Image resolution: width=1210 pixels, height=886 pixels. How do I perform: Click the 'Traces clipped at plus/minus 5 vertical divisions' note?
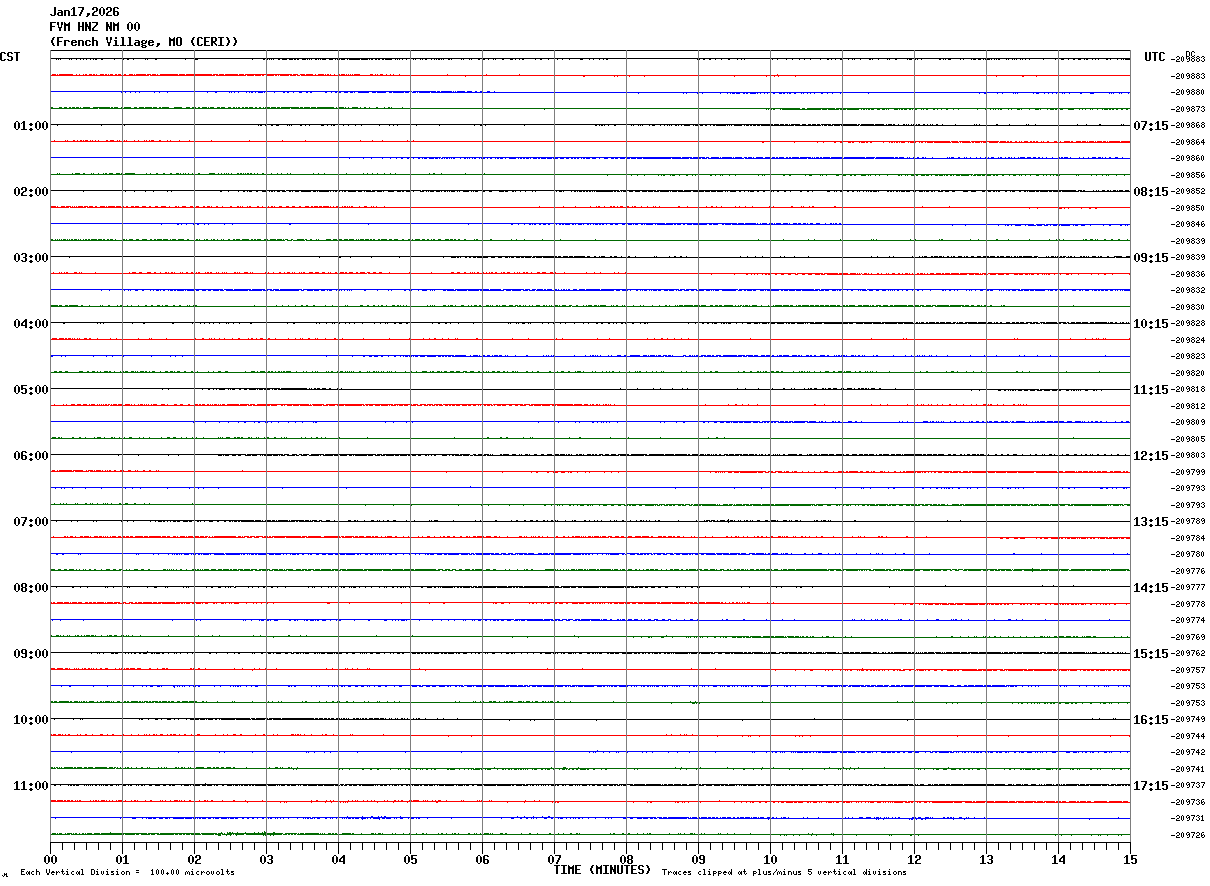[x=784, y=873]
